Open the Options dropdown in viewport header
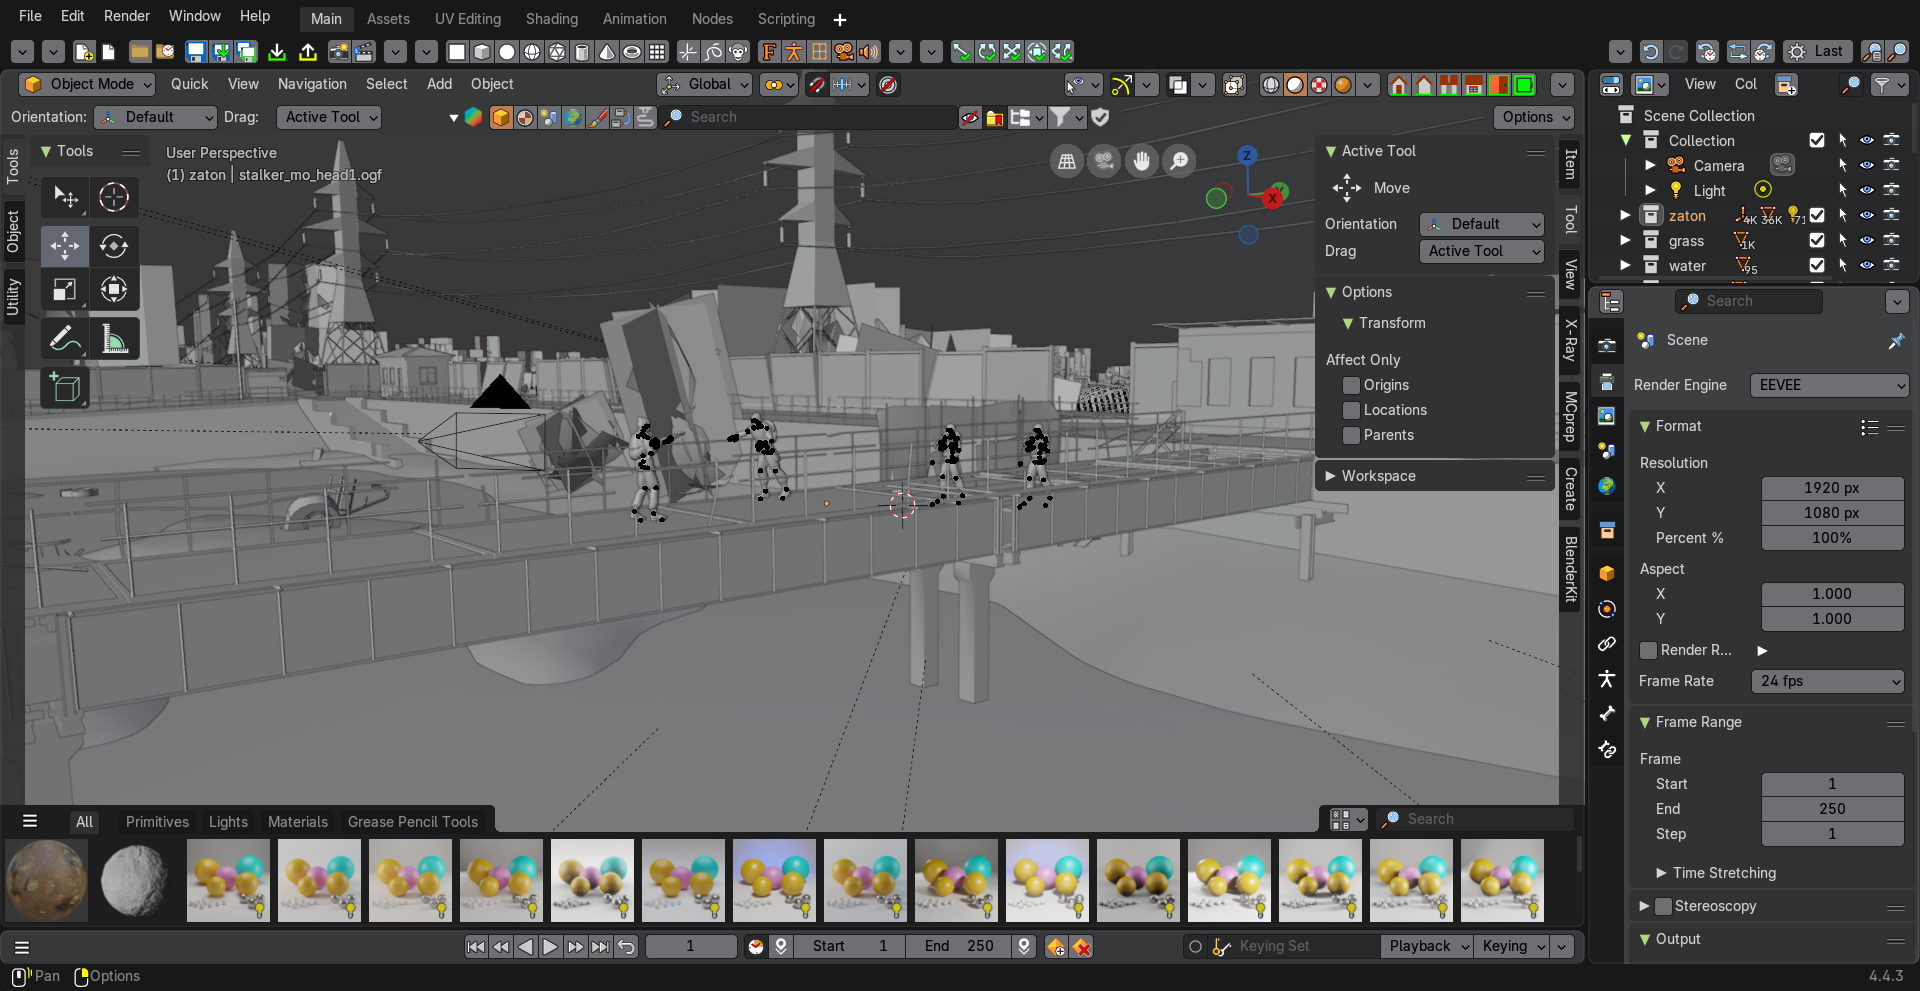 point(1535,117)
